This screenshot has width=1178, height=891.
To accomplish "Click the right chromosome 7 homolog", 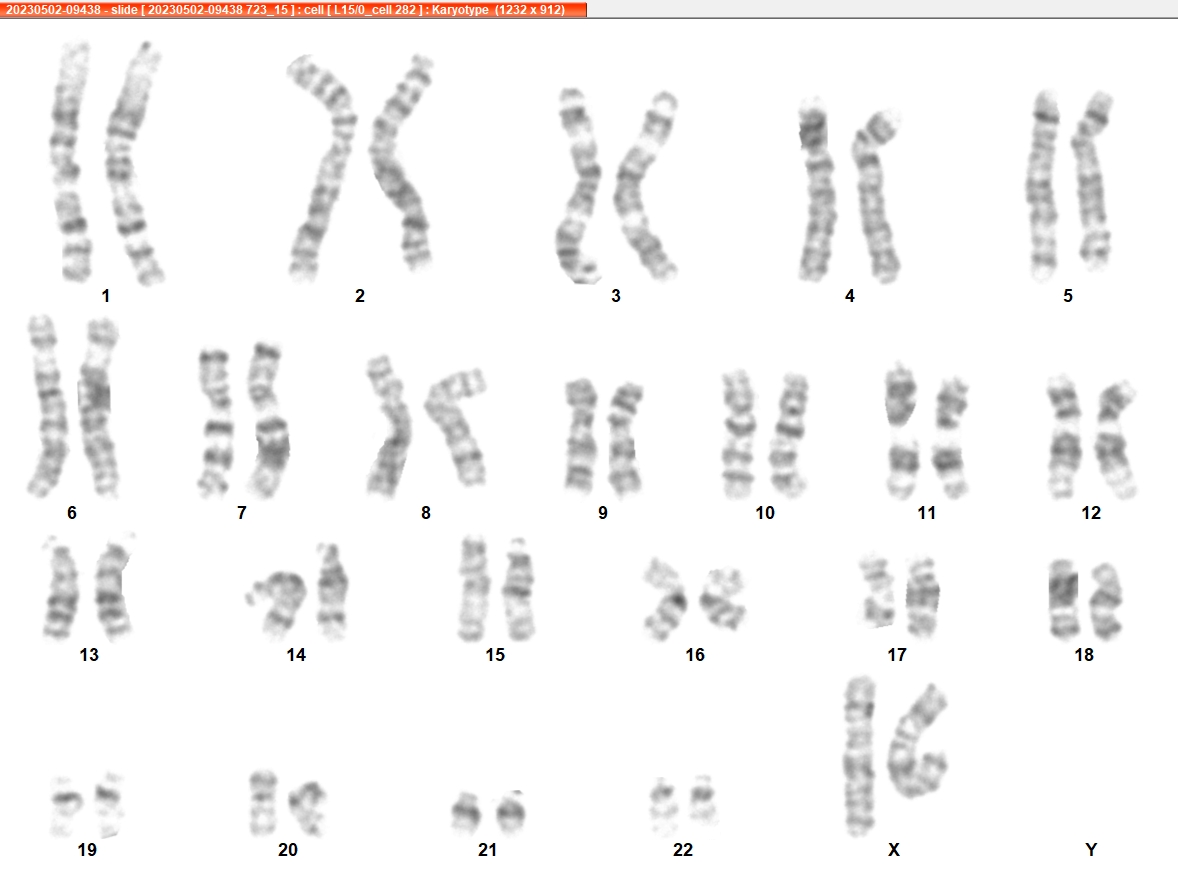I will 268,419.
